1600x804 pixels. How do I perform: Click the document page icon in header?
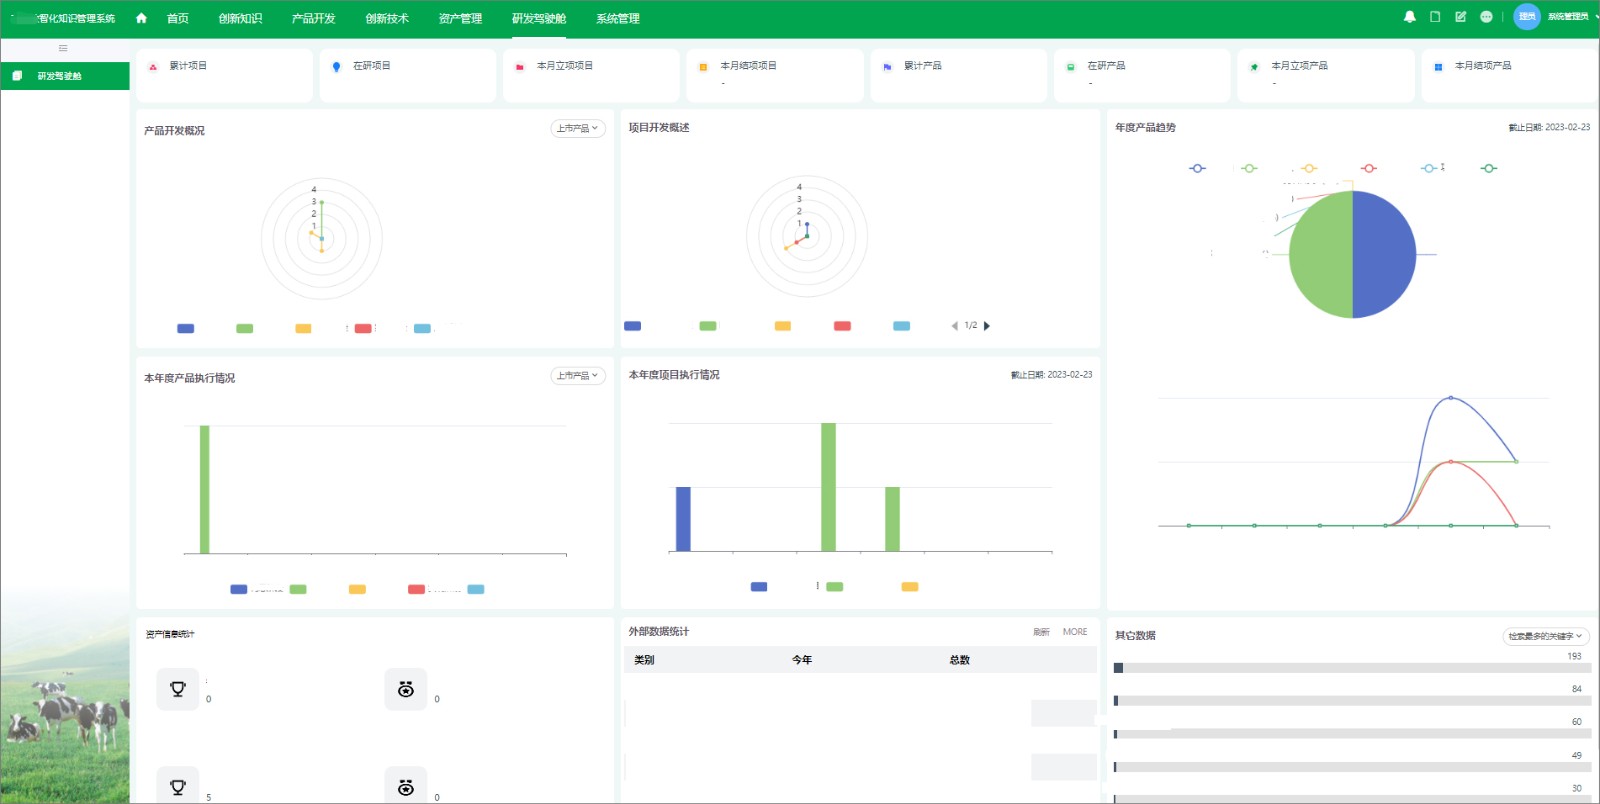coord(1435,17)
